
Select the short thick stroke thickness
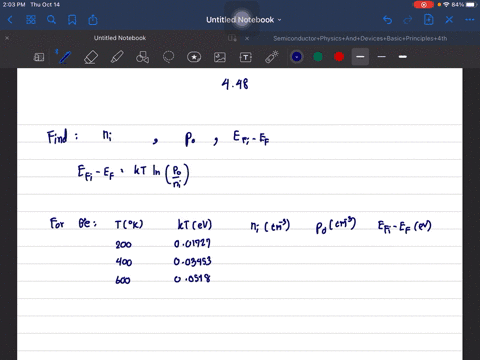403,57
